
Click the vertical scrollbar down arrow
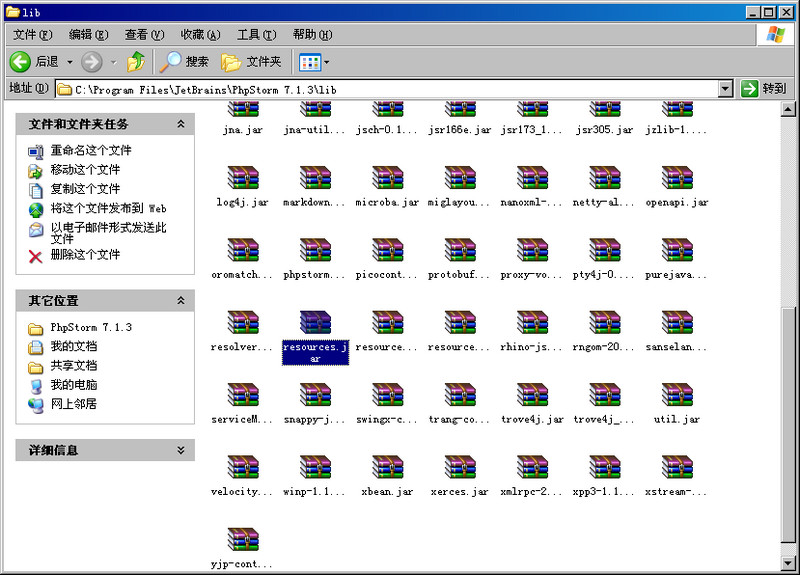790,564
